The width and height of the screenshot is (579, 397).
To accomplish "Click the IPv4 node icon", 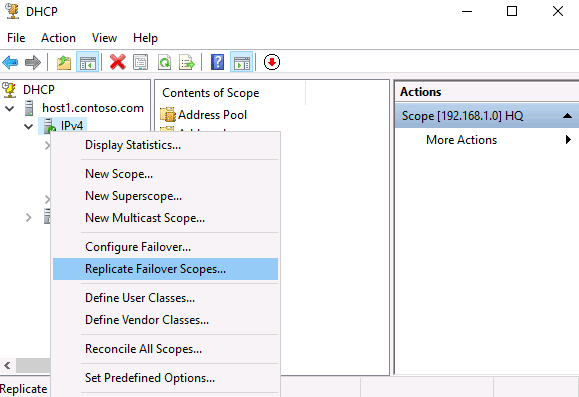I will click(x=49, y=126).
